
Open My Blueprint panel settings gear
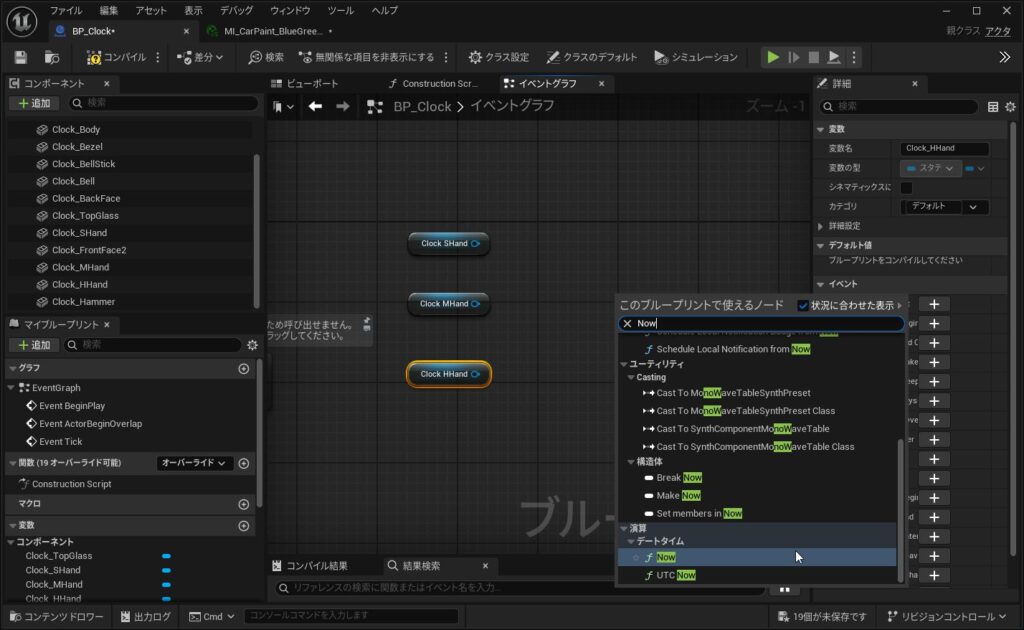(252, 345)
